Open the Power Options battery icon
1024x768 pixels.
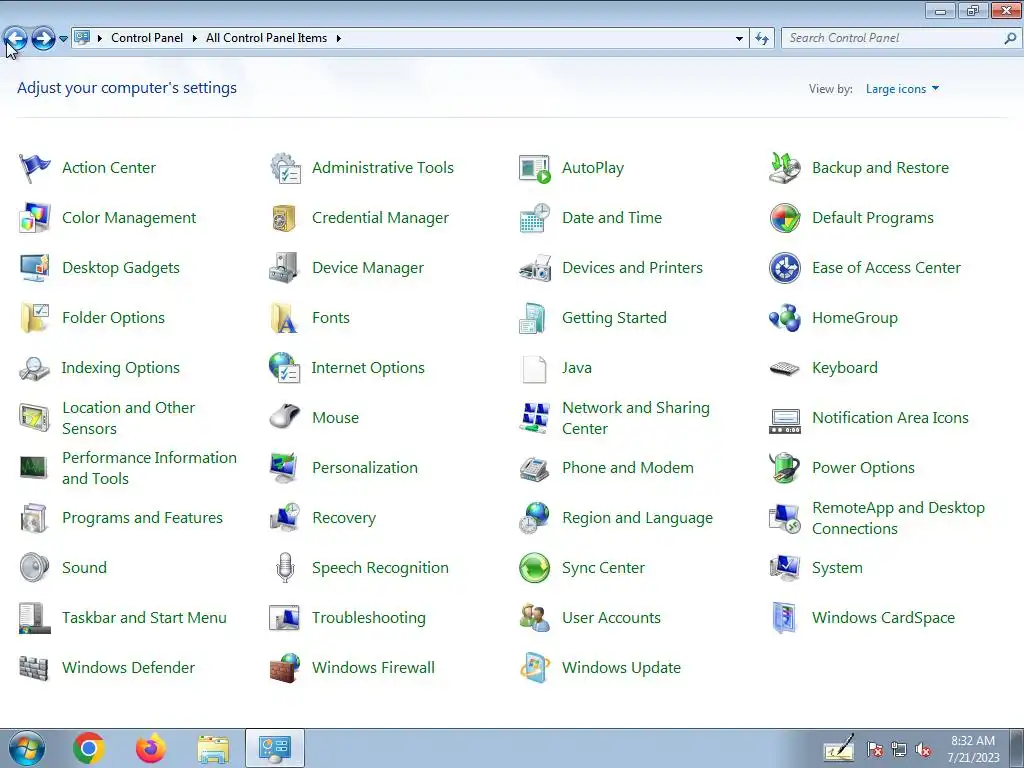(x=784, y=468)
